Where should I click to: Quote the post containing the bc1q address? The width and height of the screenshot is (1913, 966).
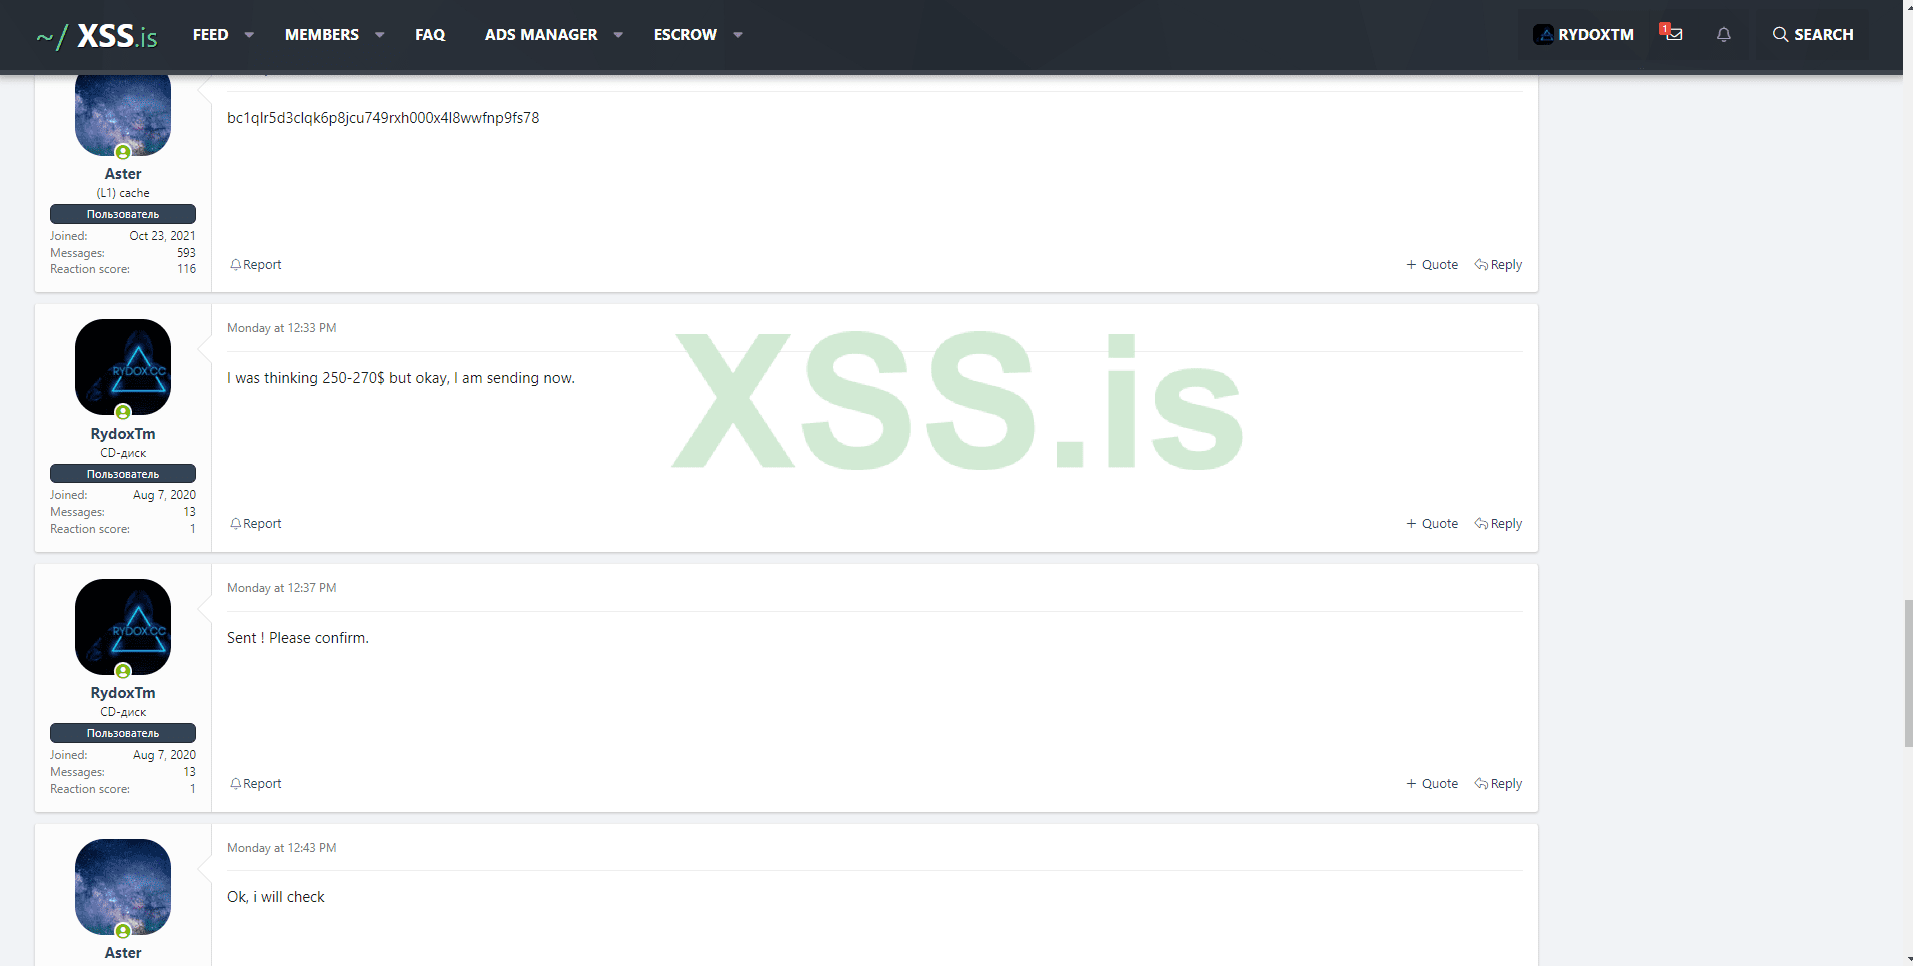click(x=1432, y=265)
